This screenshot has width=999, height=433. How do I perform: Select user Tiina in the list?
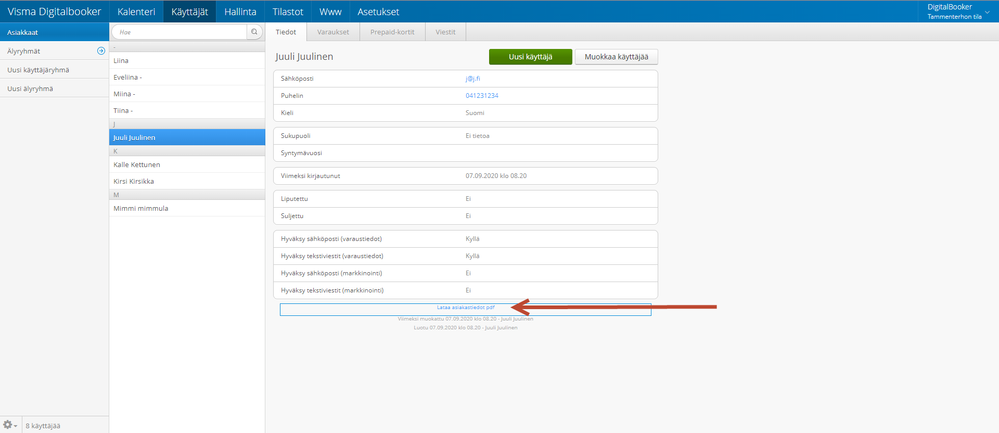pos(187,110)
